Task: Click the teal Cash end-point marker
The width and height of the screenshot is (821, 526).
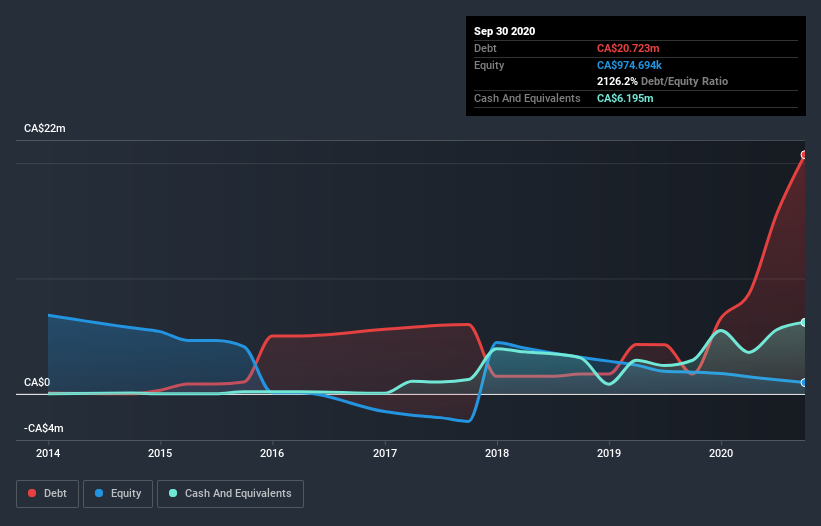Action: [804, 322]
